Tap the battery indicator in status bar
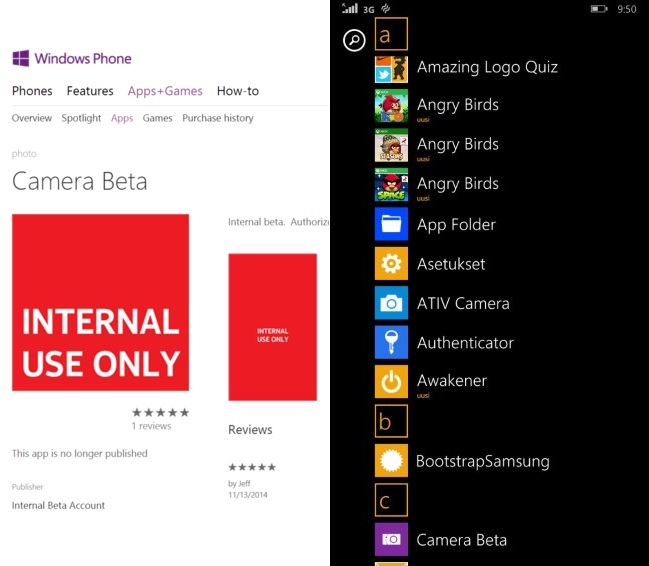The image size is (649, 566). (599, 9)
